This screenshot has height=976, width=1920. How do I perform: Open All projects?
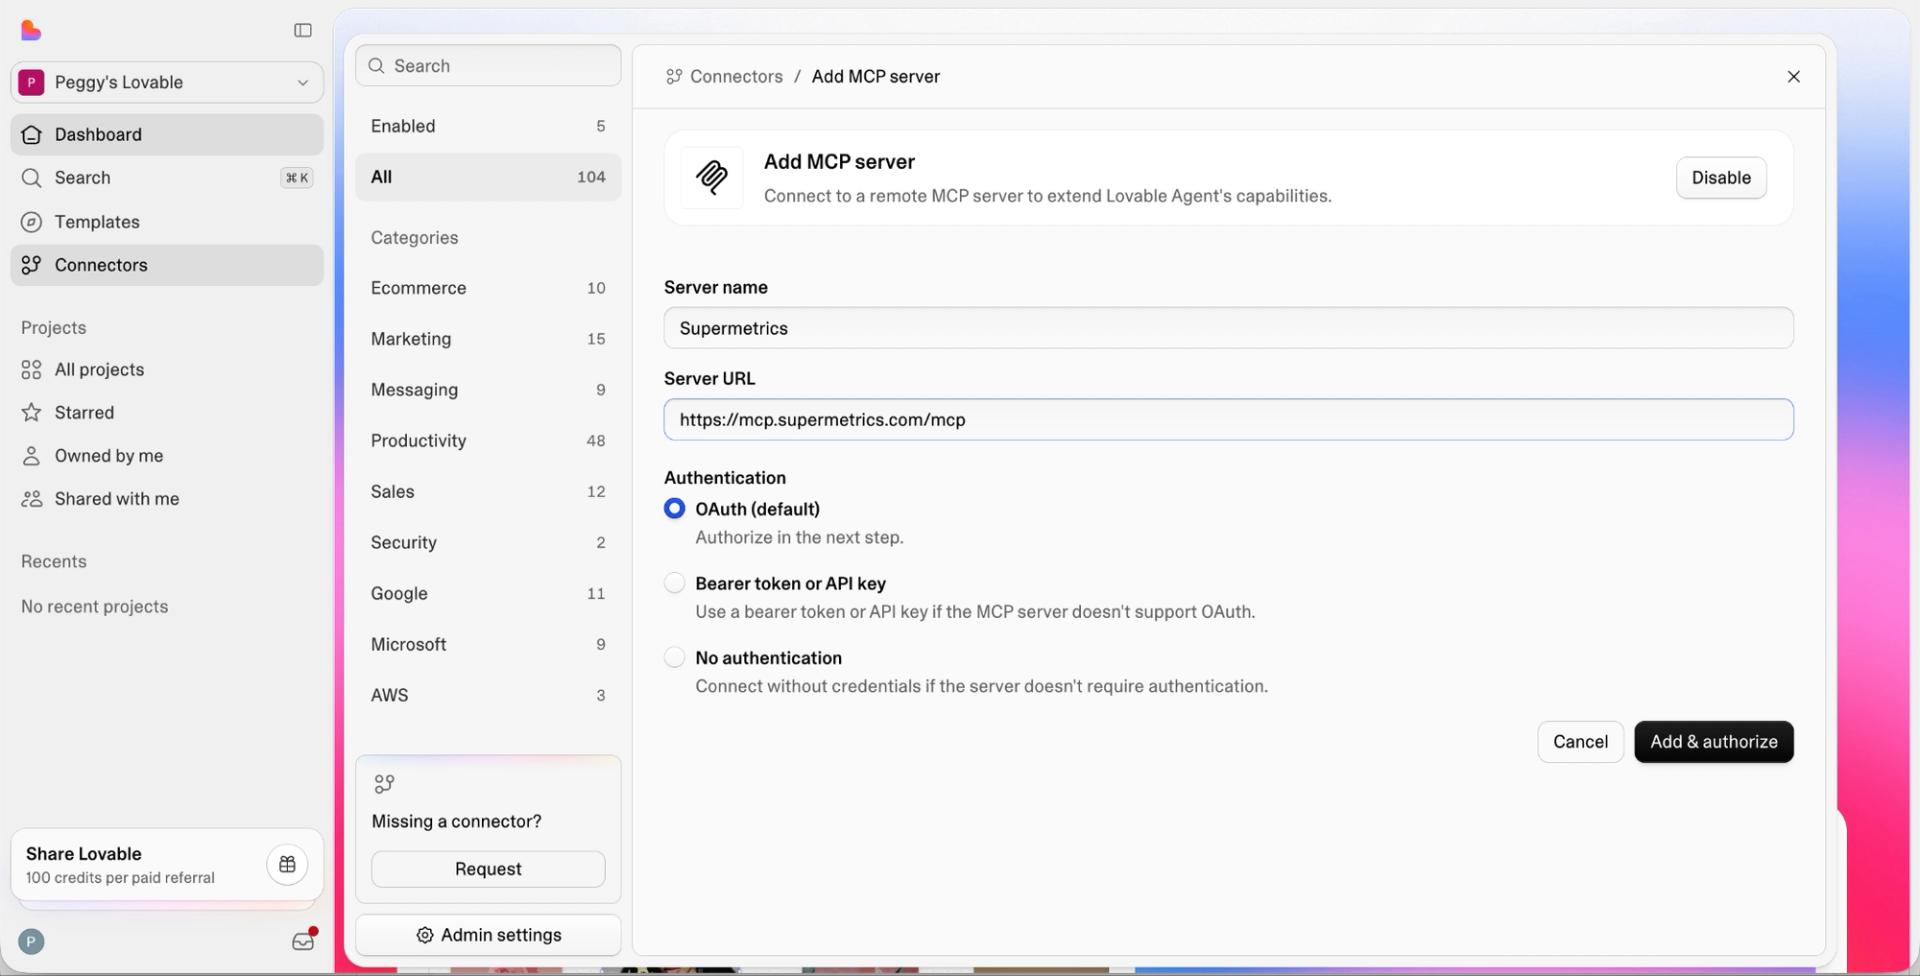(167, 370)
